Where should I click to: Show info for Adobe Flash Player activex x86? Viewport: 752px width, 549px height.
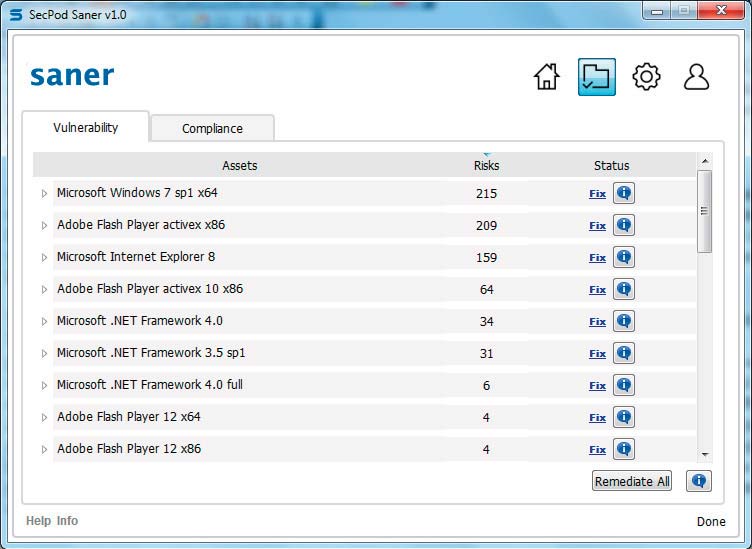click(x=623, y=225)
